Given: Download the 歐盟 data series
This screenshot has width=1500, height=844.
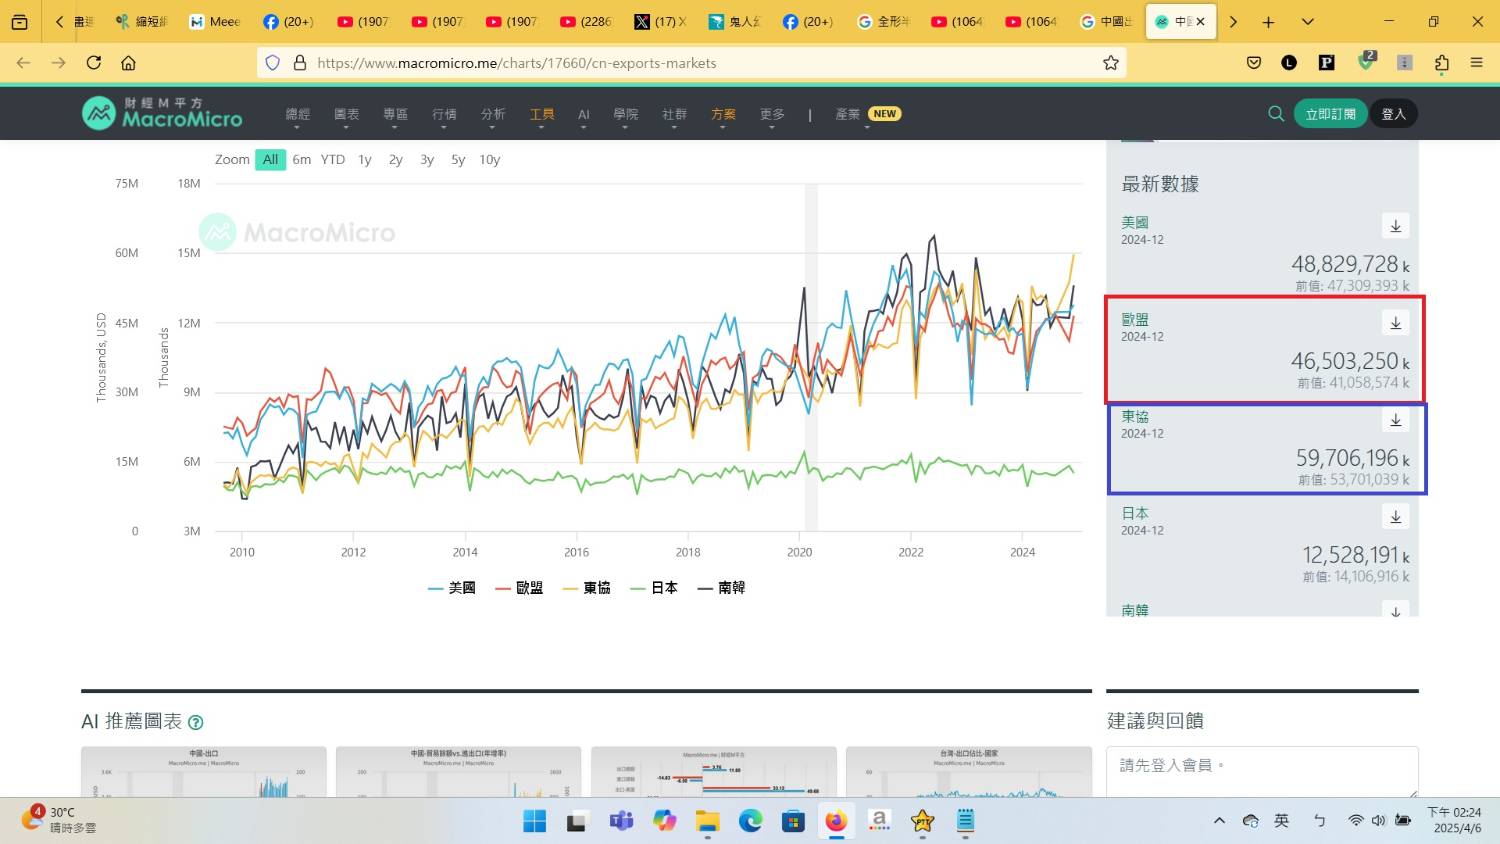Looking at the screenshot, I should tap(1395, 323).
